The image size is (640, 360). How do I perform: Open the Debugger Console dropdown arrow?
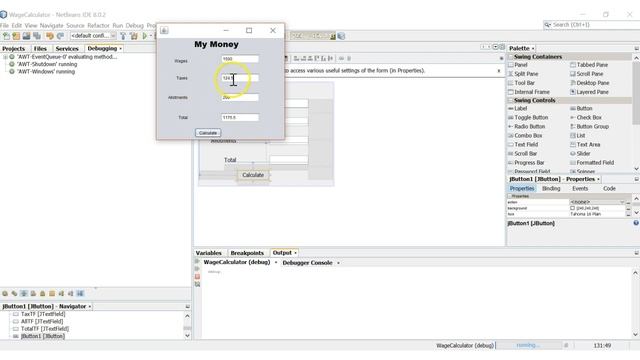click(x=338, y=263)
